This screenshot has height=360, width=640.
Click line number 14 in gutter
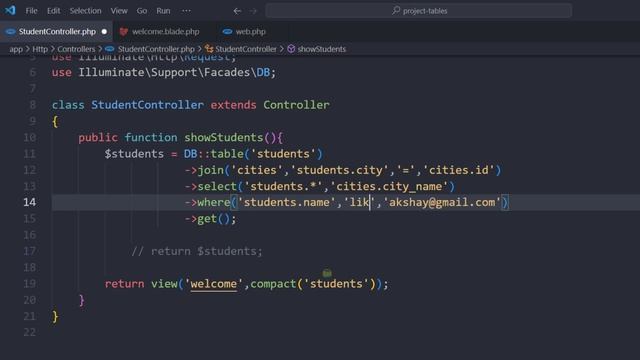[29, 202]
